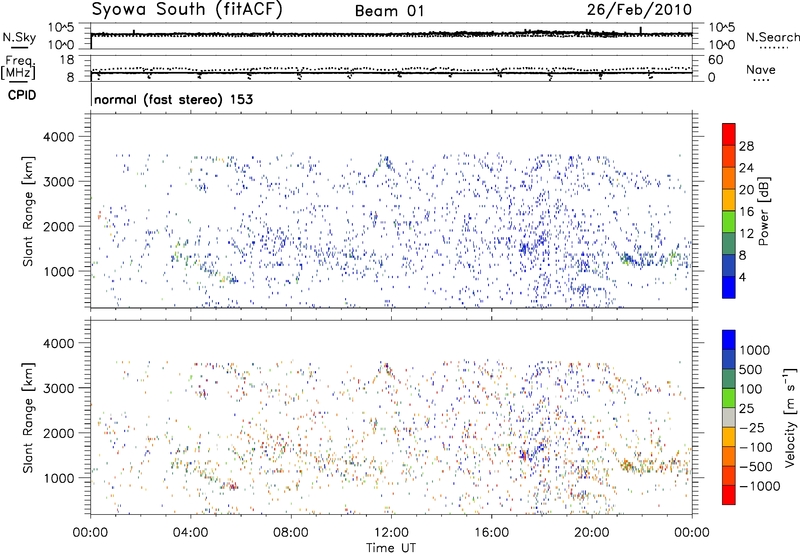Click the '04:00' time axis label
800x554 pixels.
(191, 533)
